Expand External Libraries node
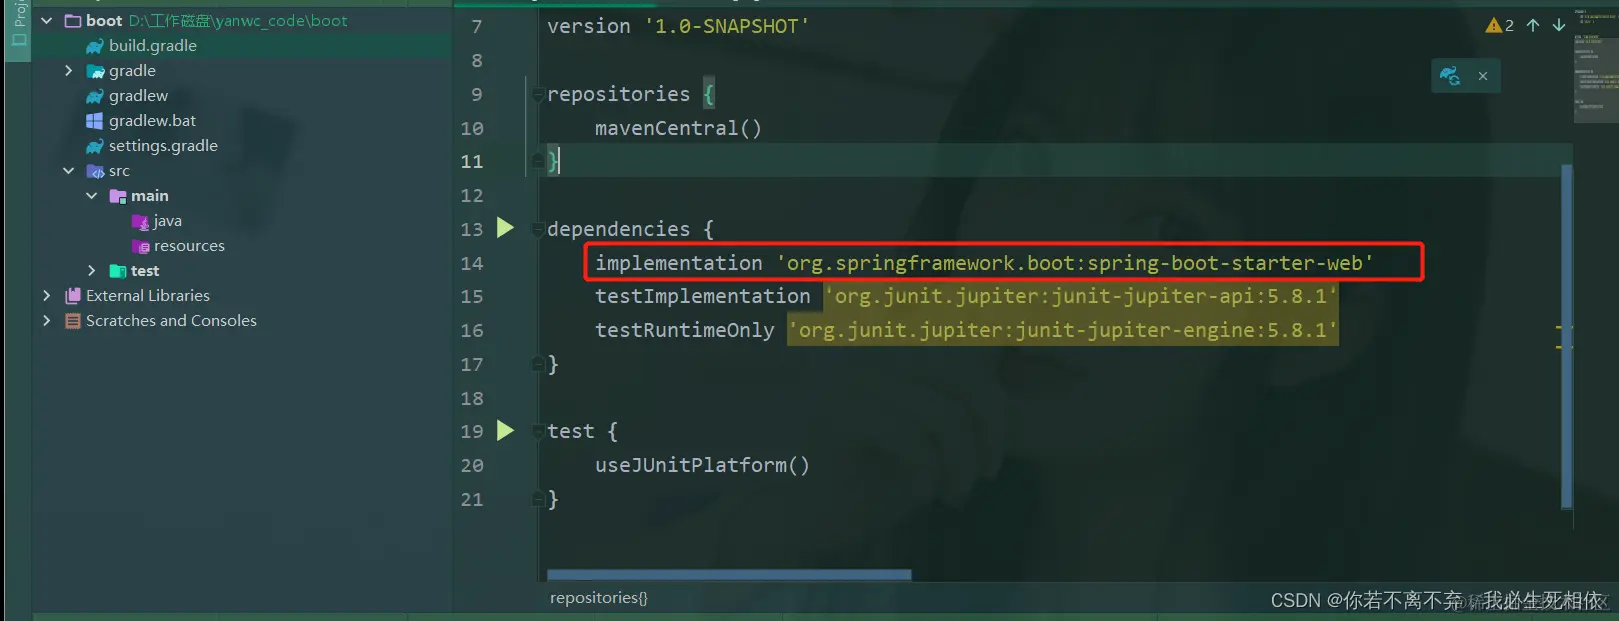The height and width of the screenshot is (621, 1619). (46, 296)
